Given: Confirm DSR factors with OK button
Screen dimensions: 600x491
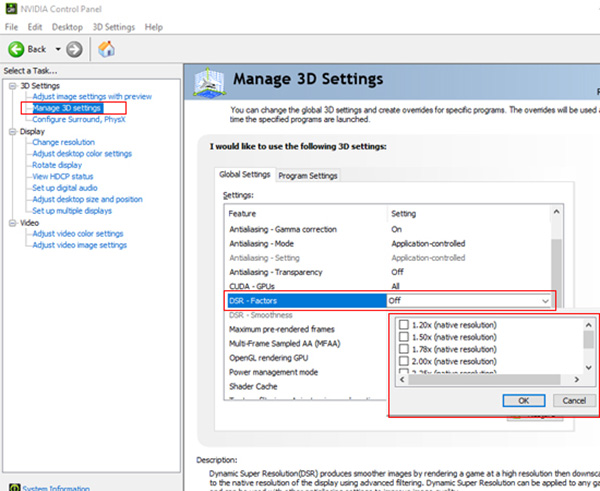Looking at the screenshot, I should [524, 400].
